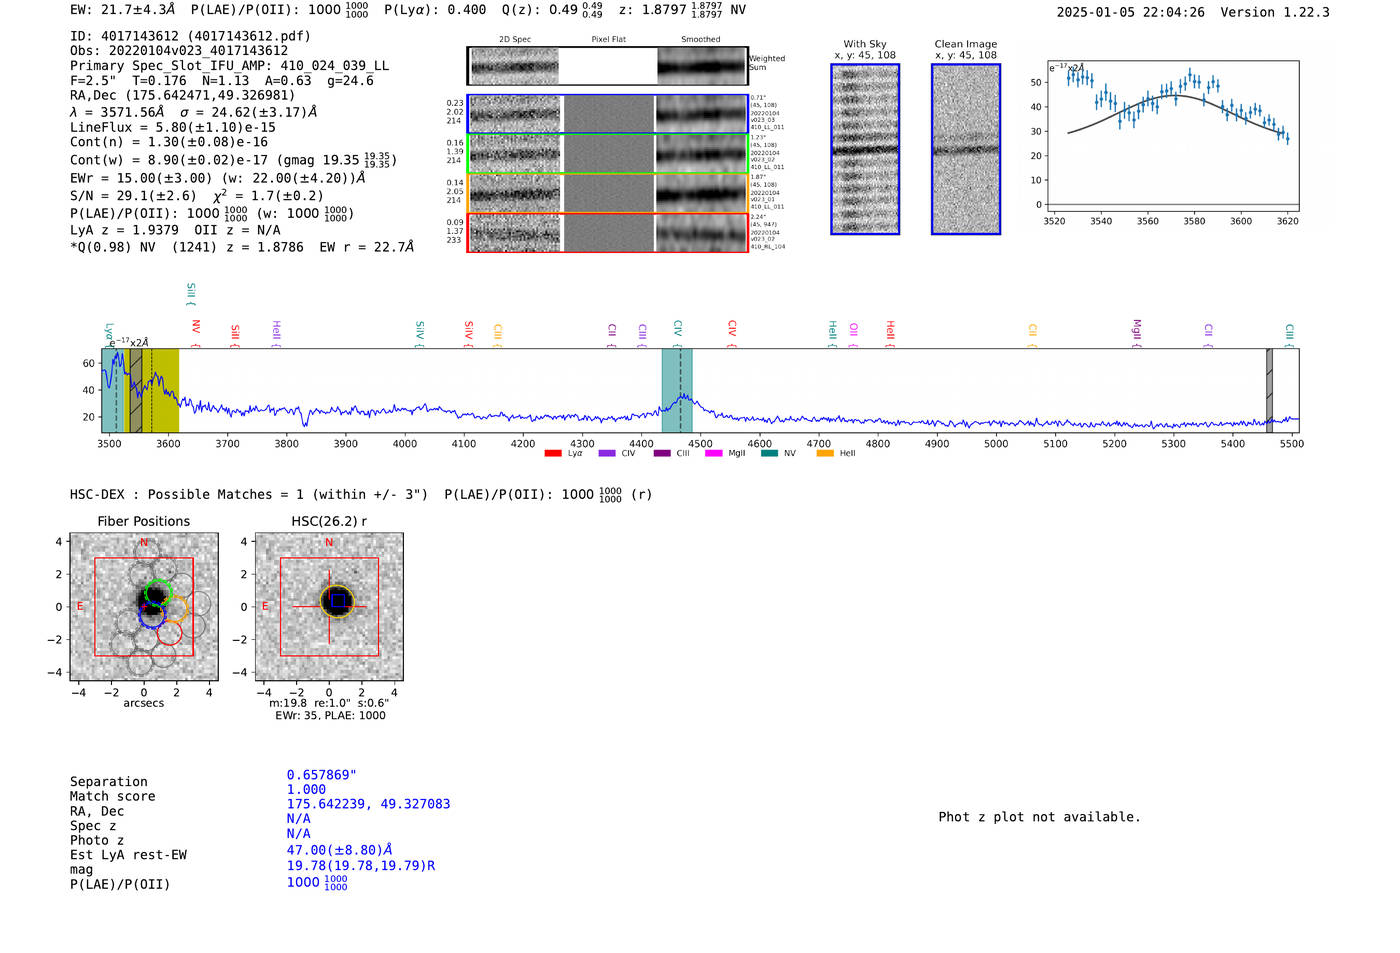
Task: Click the red fiber circle in Fiber Positions
Action: 169,633
